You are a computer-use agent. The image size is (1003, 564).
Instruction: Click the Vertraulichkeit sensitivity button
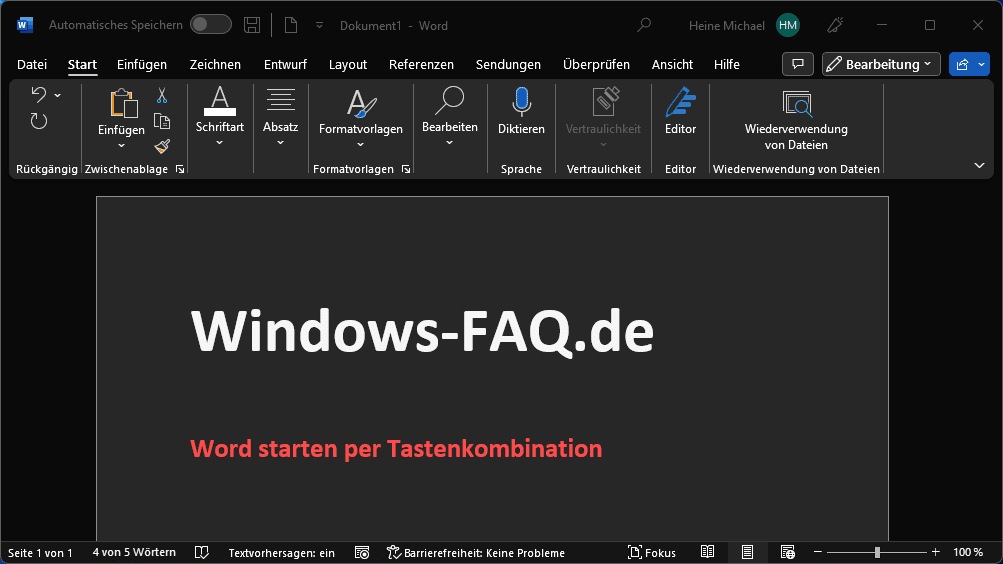coord(603,118)
